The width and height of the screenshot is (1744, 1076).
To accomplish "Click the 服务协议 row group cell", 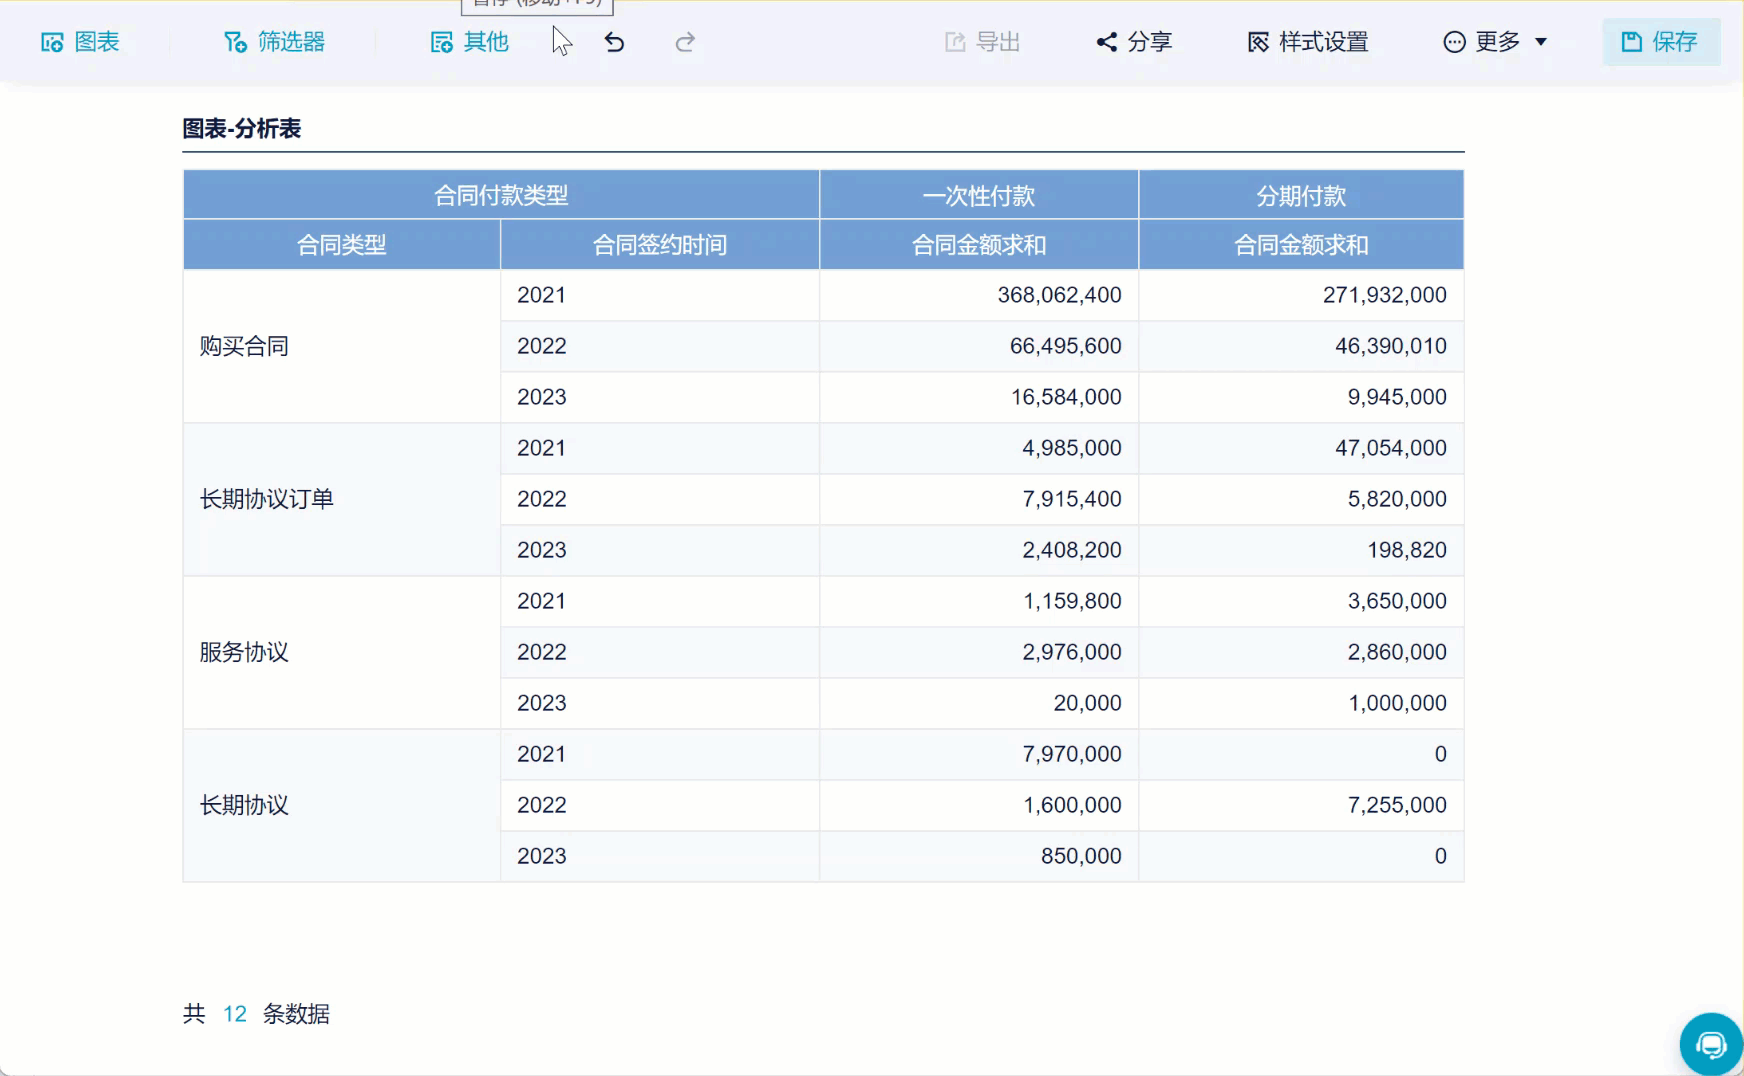I will coord(244,652).
